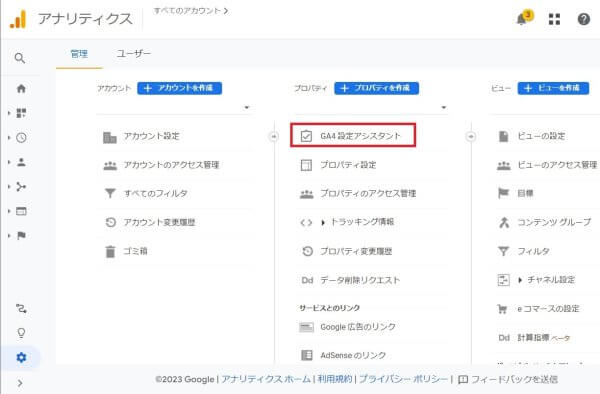Open notifications bell icon
Screen dimensions: 600x394
[523, 18]
